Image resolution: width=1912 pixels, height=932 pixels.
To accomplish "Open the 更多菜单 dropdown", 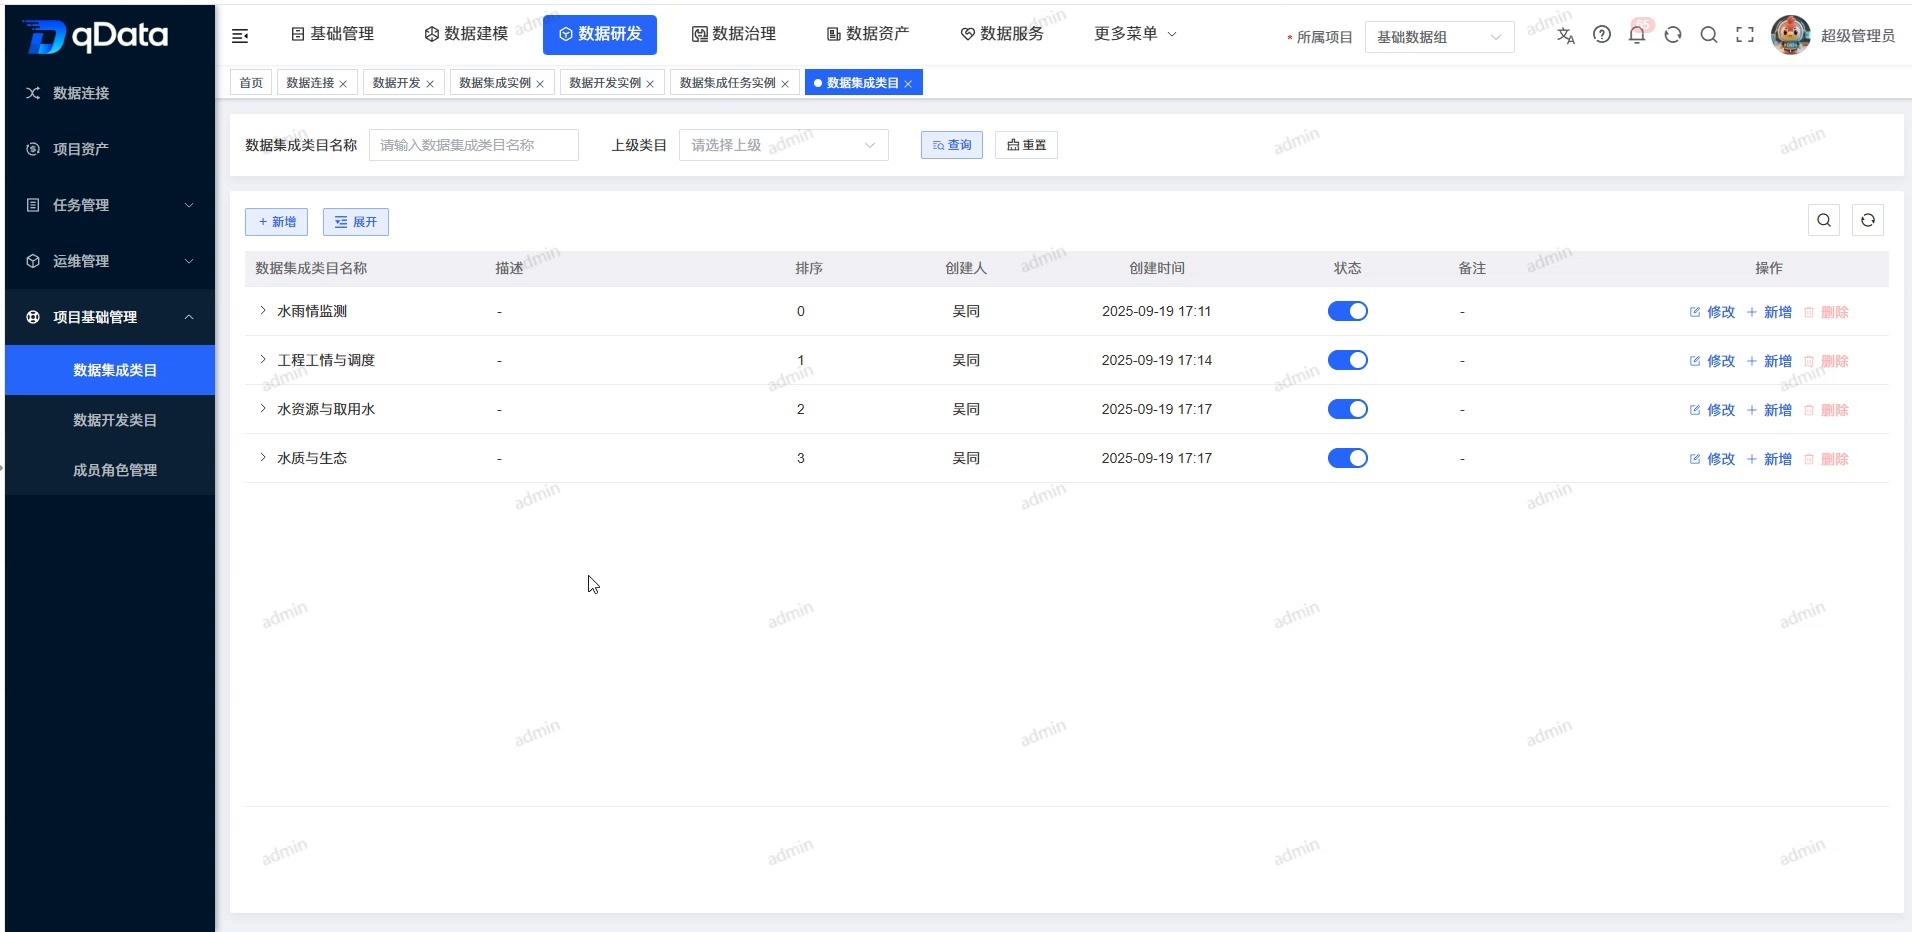I will (x=1135, y=34).
